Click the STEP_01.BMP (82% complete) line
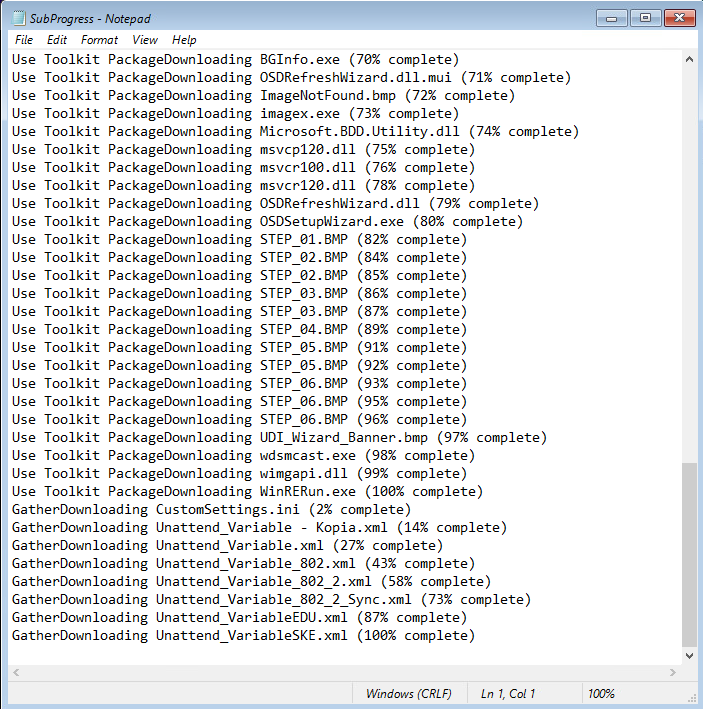Screen dimensions: 703x709 240,240
